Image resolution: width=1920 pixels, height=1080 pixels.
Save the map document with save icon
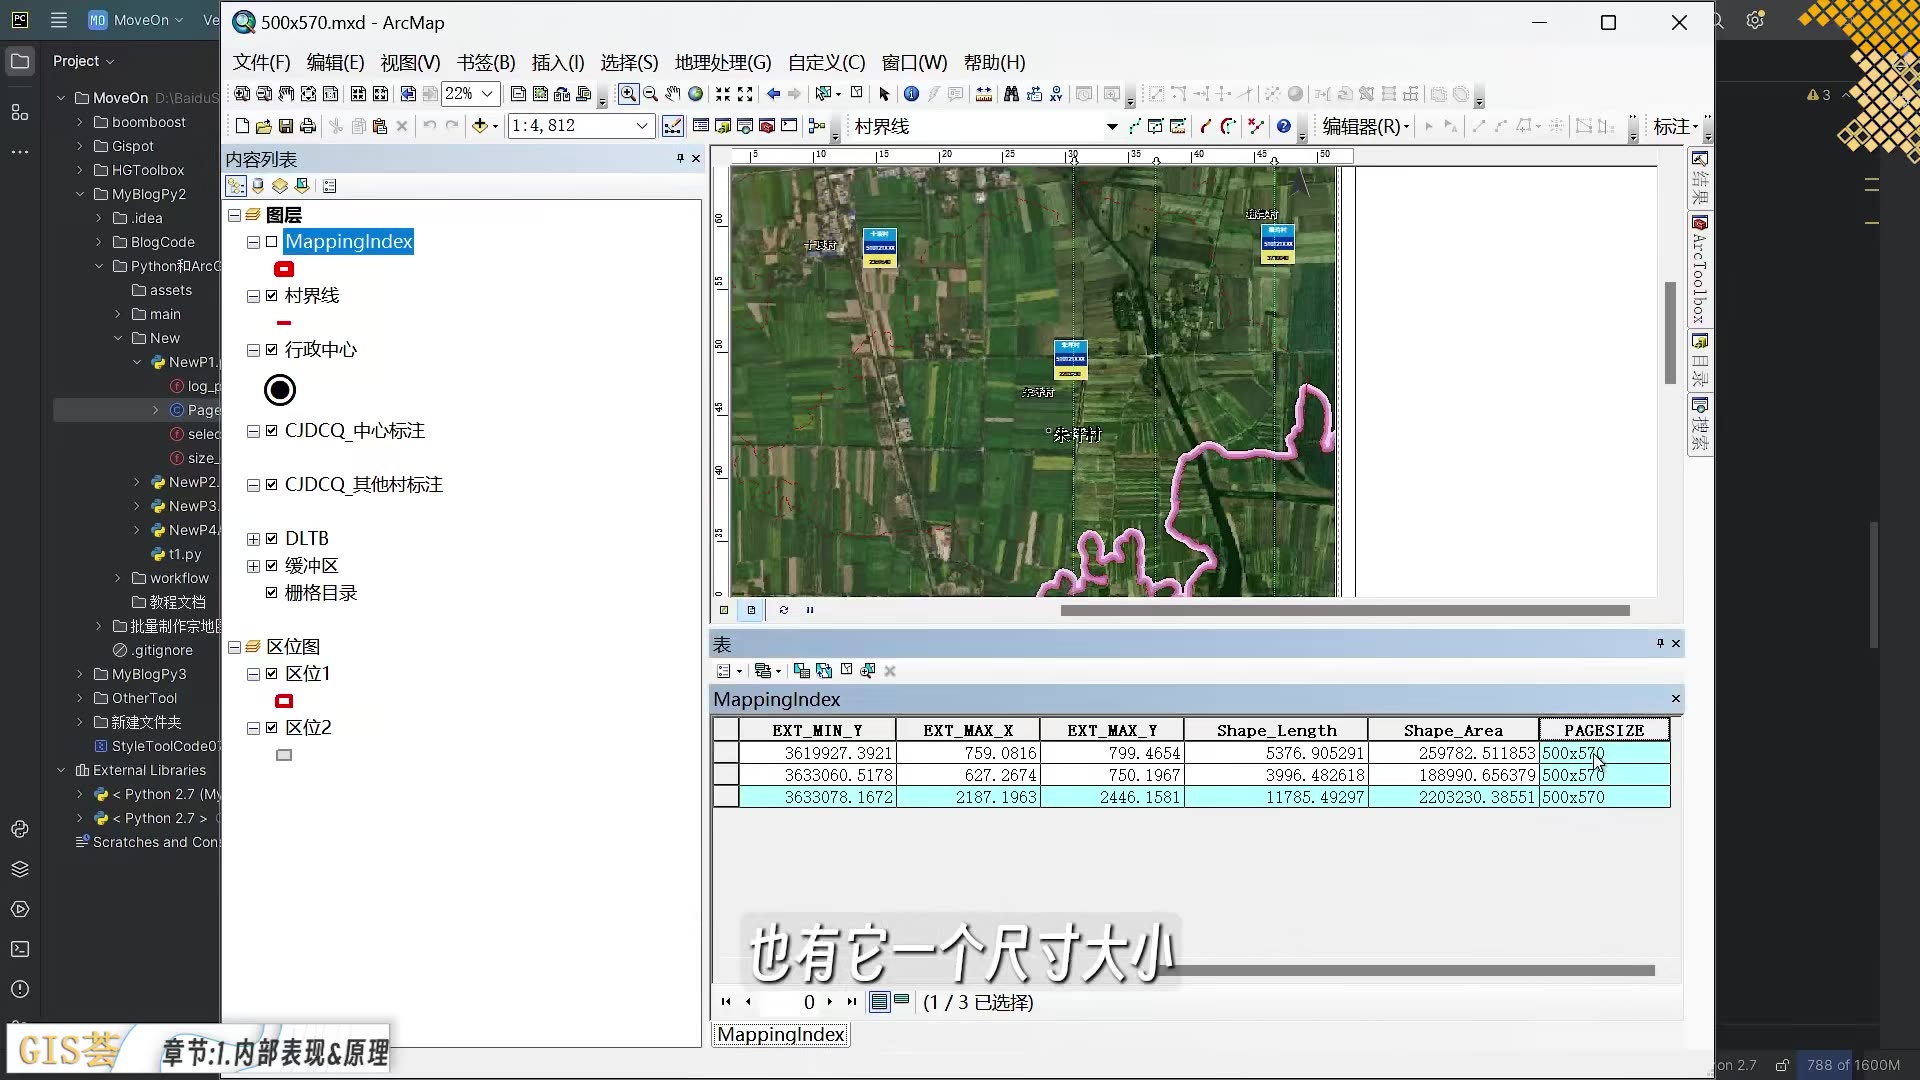(286, 126)
